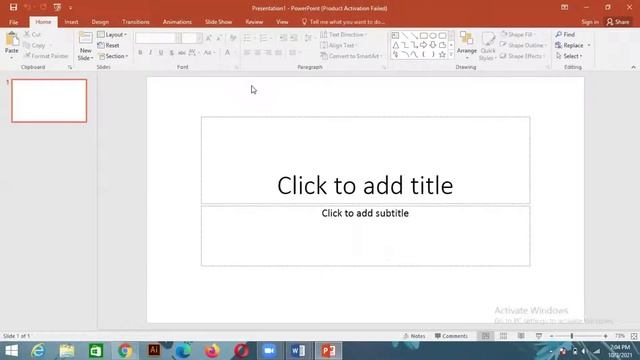Click the Save icon in quick access toolbar
The height and width of the screenshot is (360, 640).
tap(13, 7)
